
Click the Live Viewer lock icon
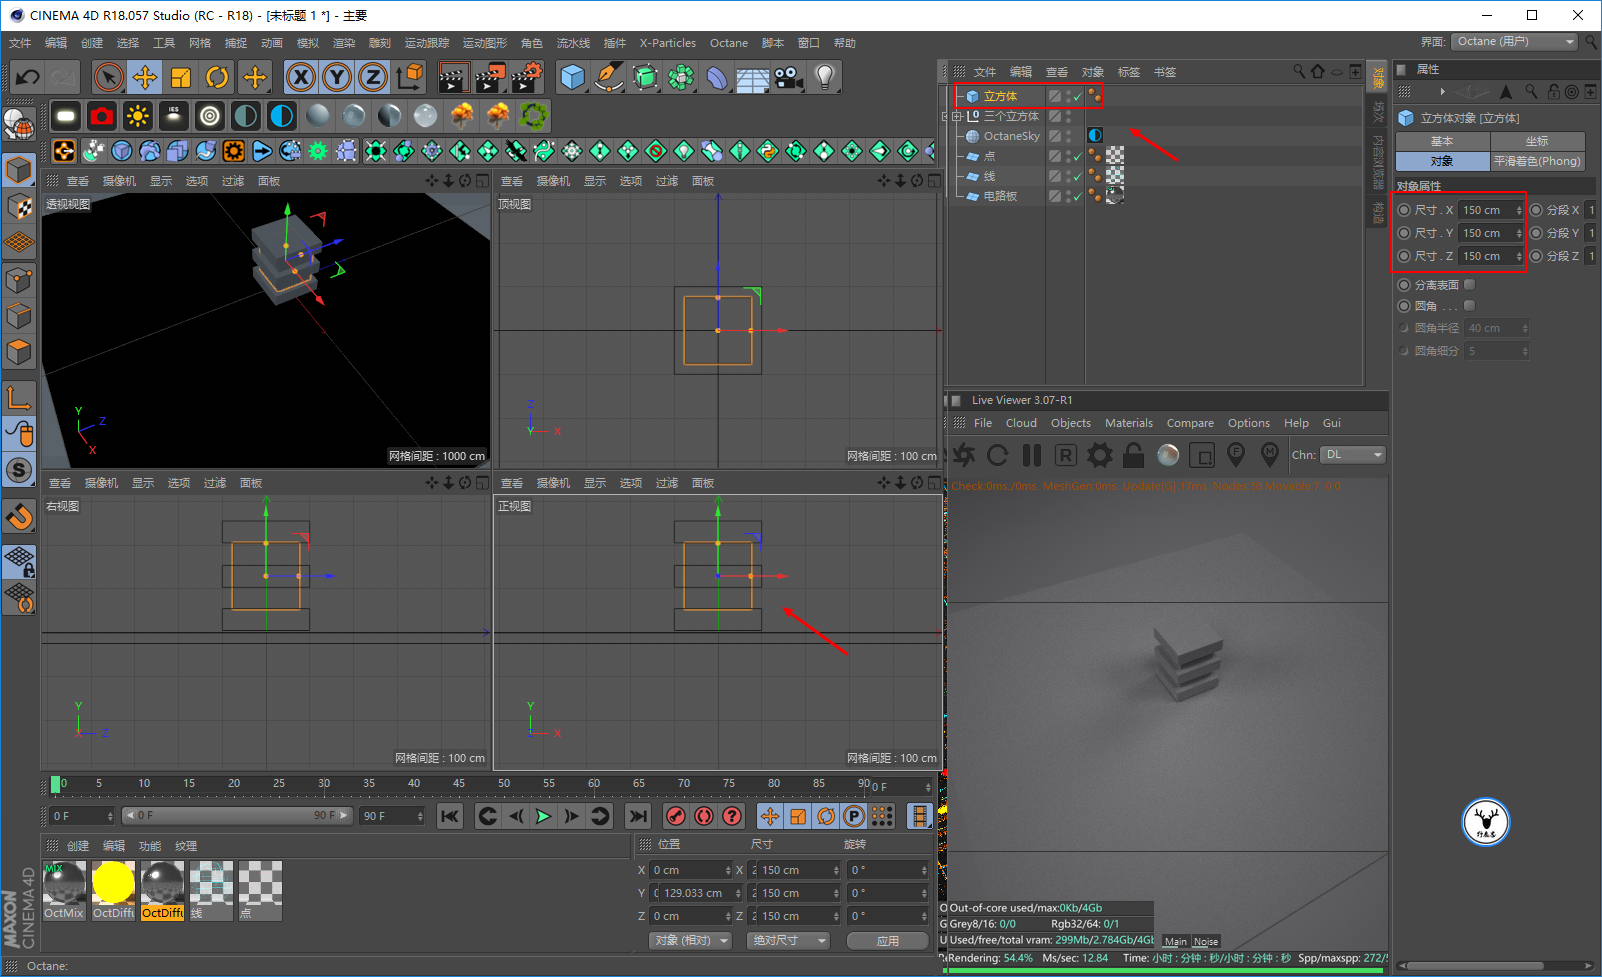(x=1133, y=456)
